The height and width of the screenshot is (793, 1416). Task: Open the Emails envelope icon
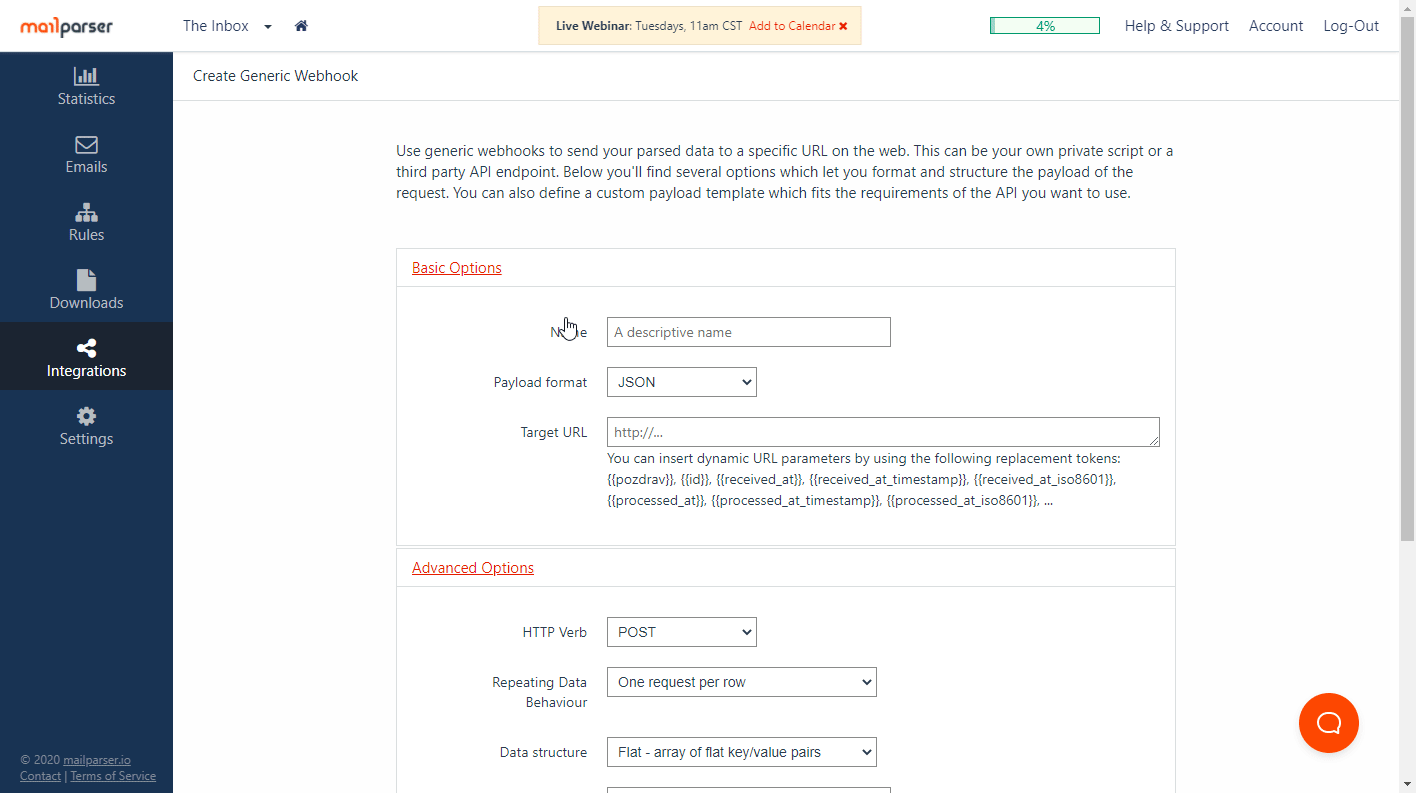(x=86, y=144)
